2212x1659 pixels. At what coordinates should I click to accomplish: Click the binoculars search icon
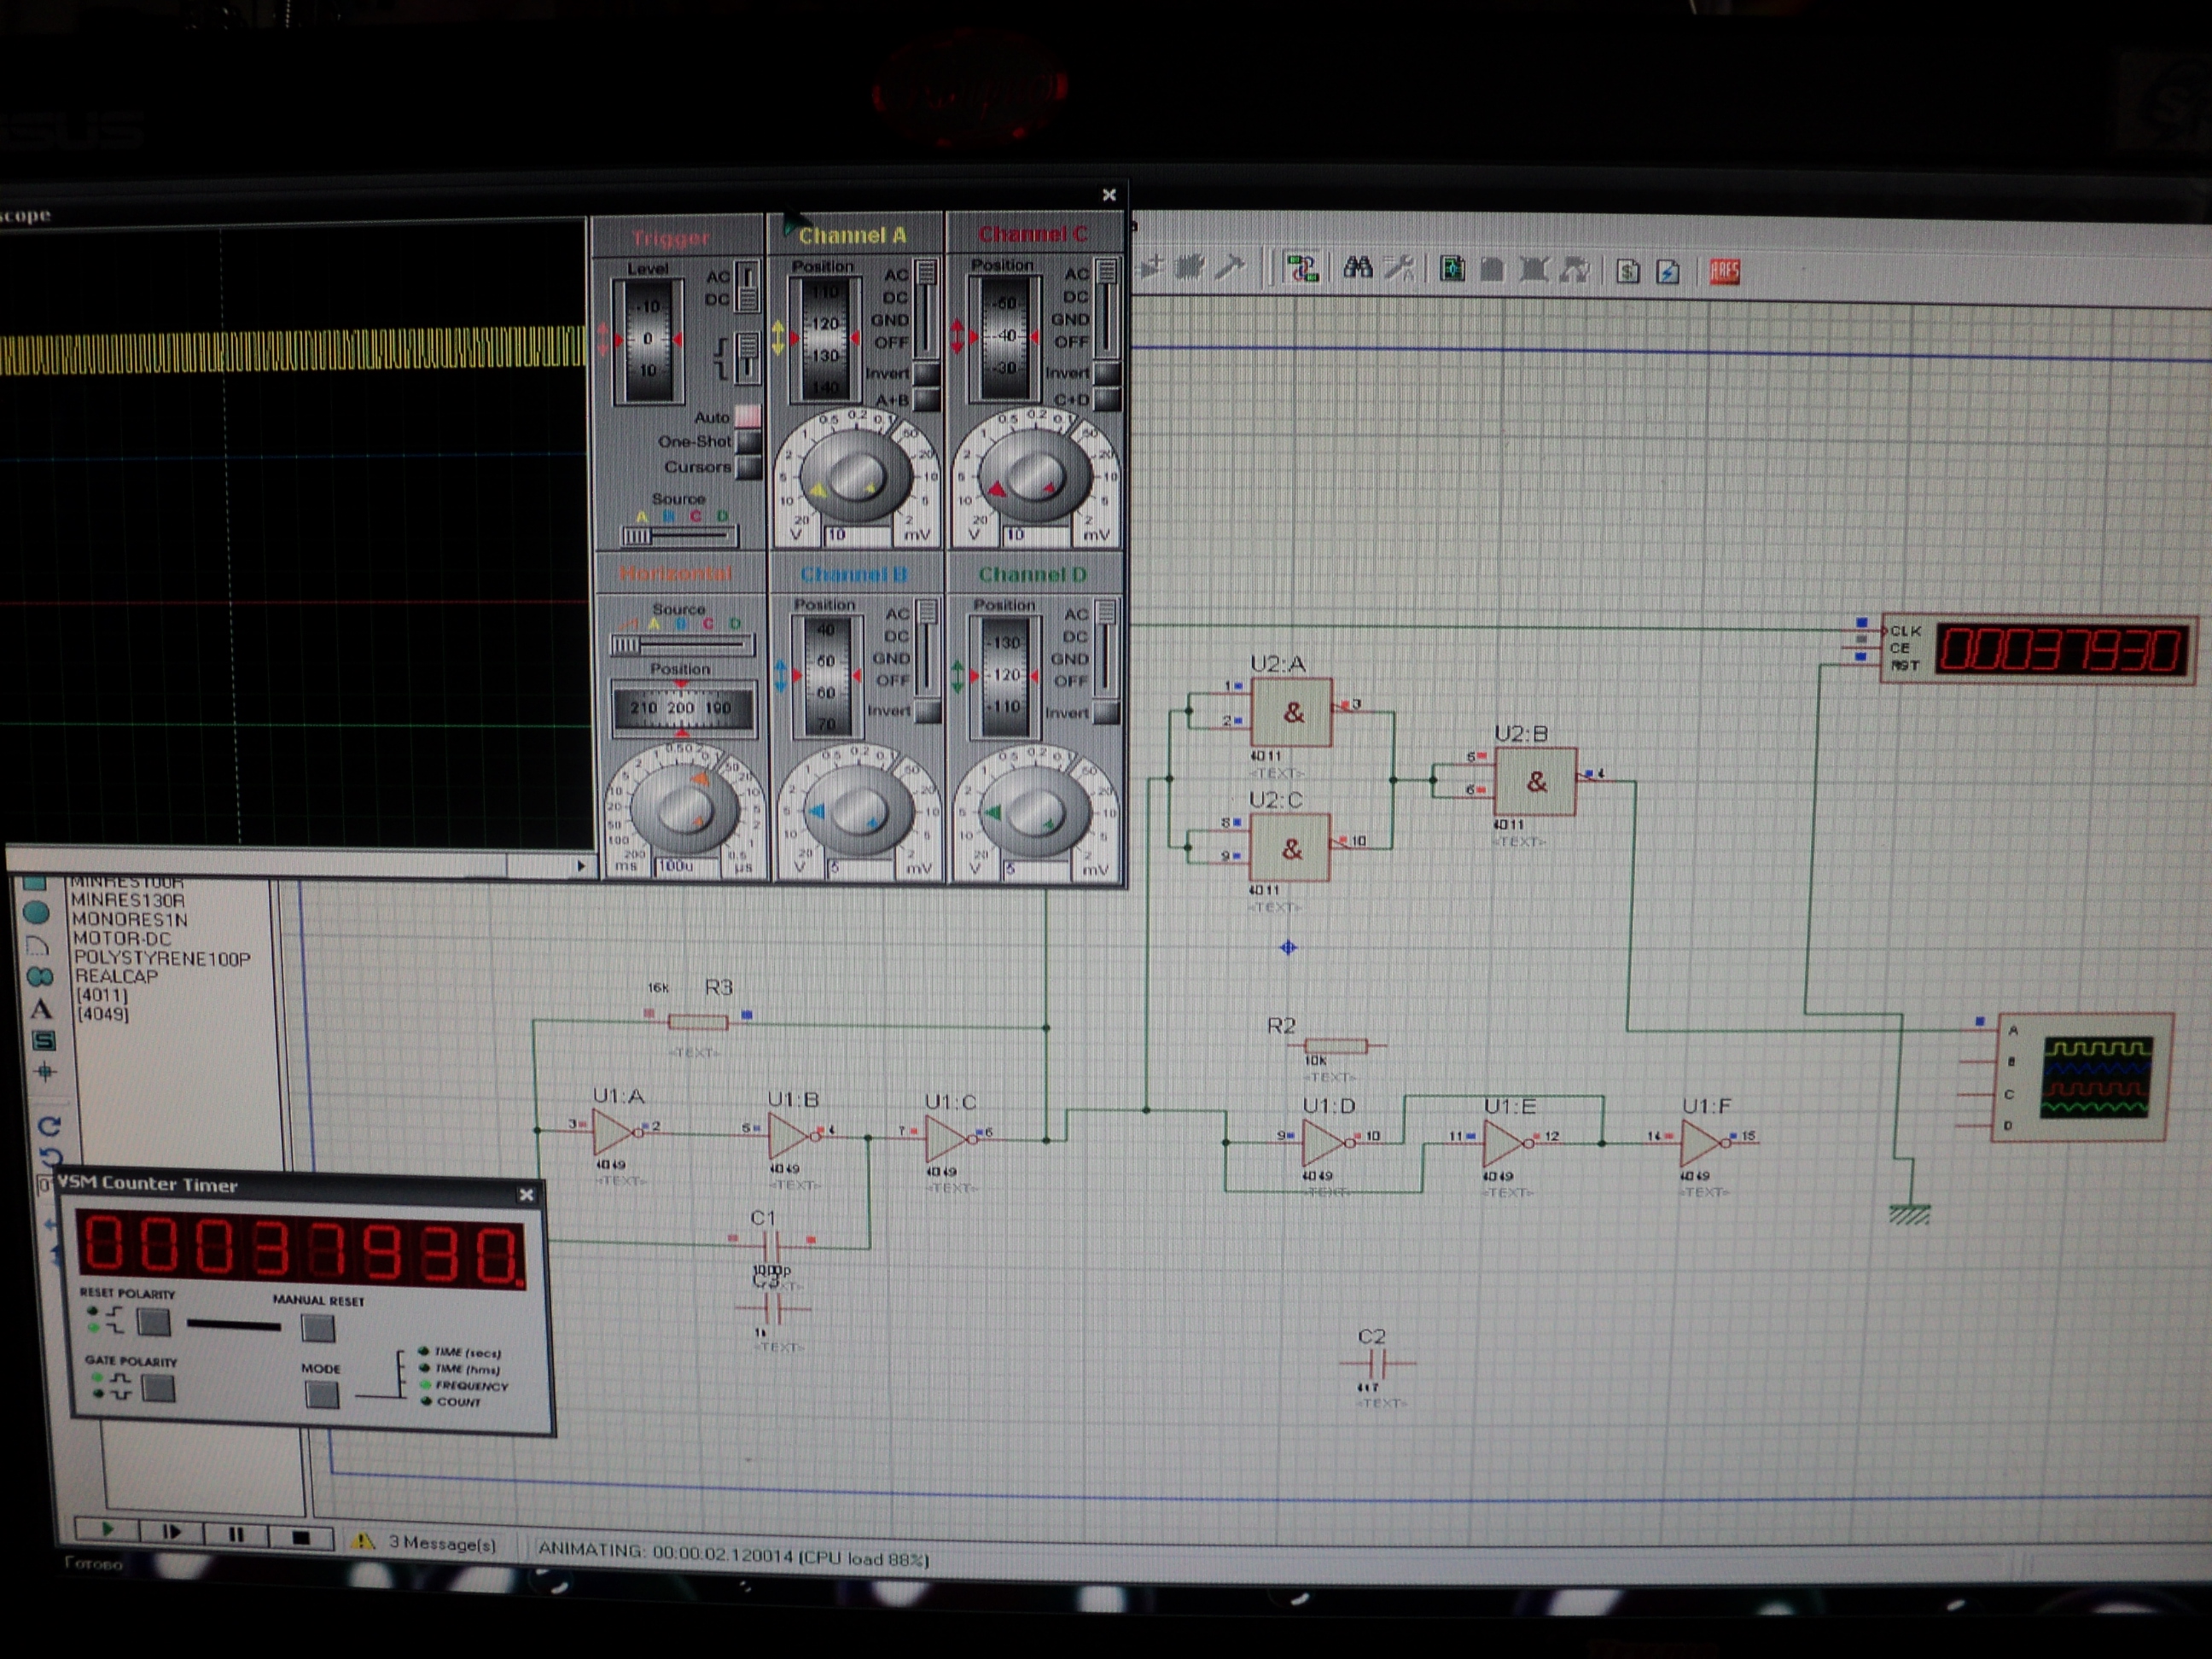point(1357,267)
